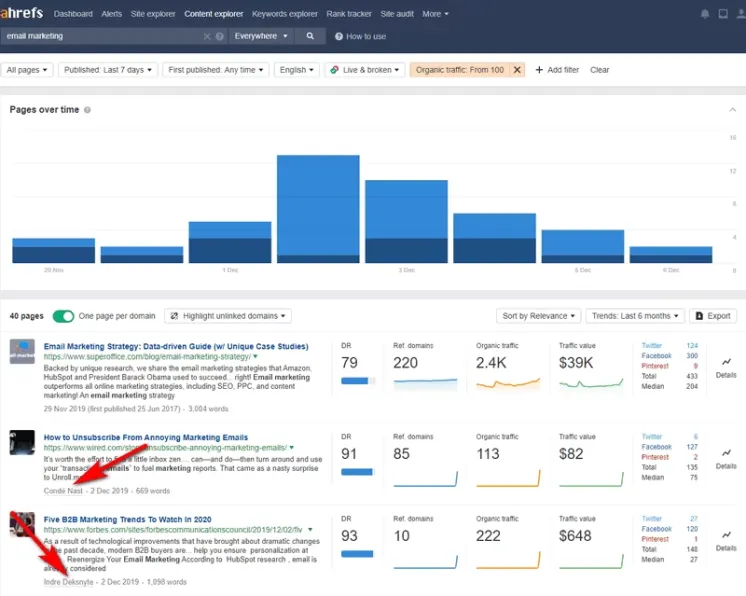Open the notifications bell icon
The image size is (746, 596).
click(707, 14)
